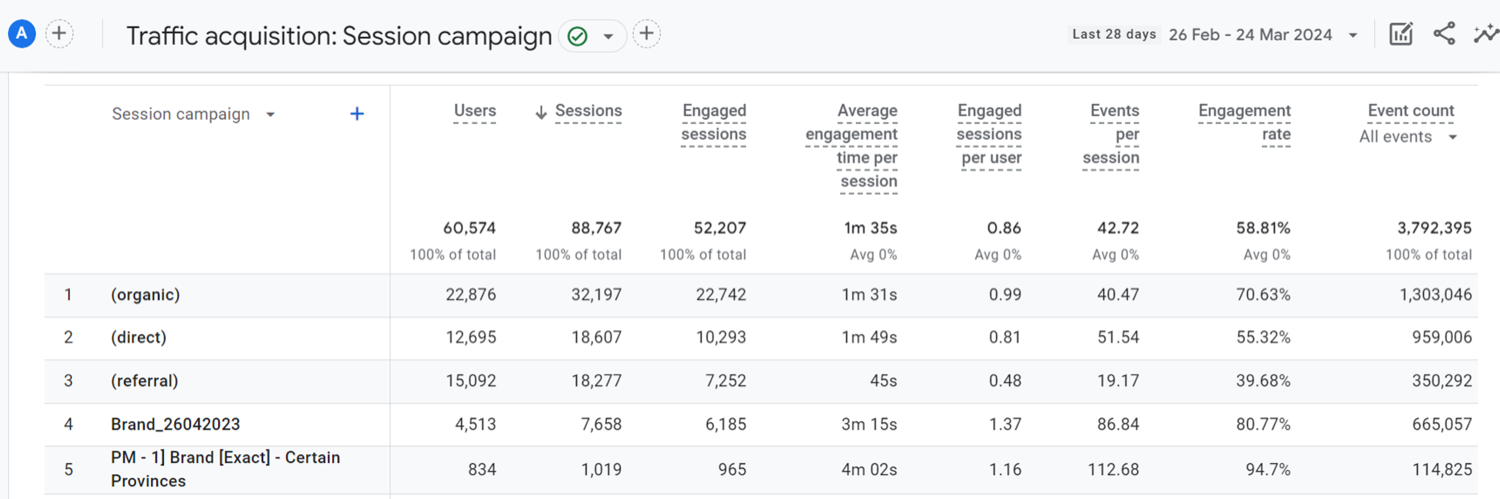Open the Session campaign dimension dropdown

pyautogui.click(x=193, y=114)
